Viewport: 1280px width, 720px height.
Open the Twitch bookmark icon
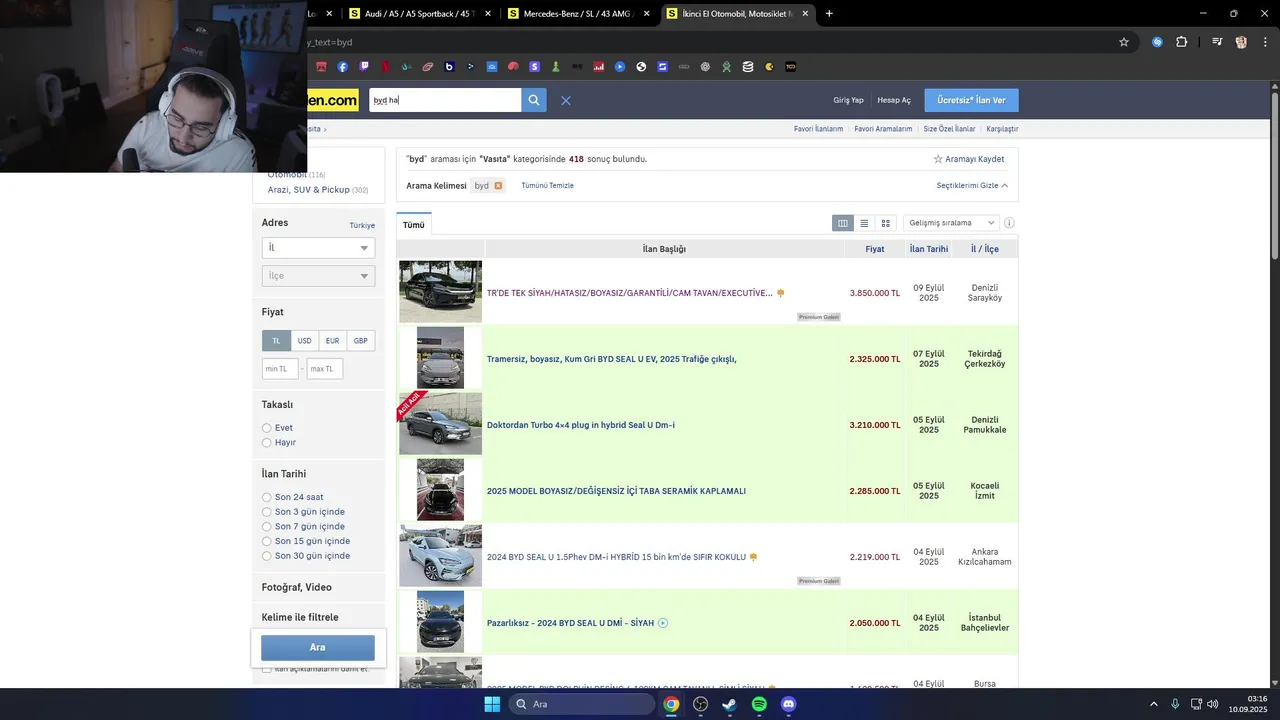[364, 67]
